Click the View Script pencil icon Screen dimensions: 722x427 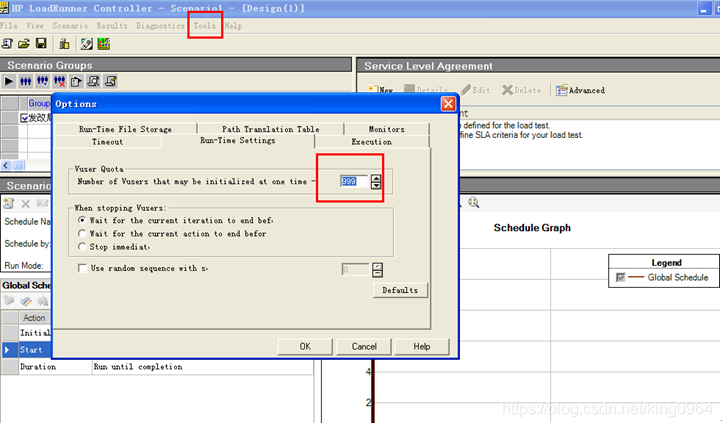coord(111,82)
